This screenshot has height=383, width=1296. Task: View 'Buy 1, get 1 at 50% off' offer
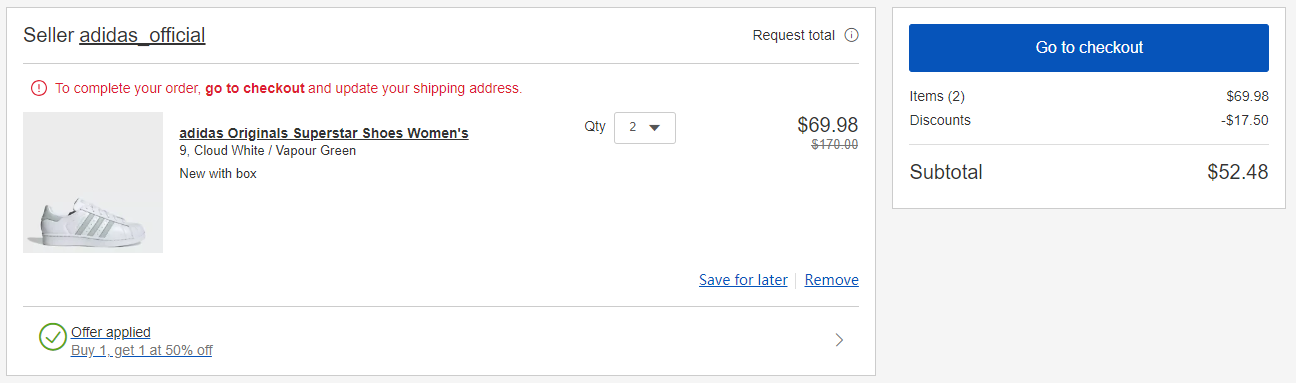(x=142, y=350)
